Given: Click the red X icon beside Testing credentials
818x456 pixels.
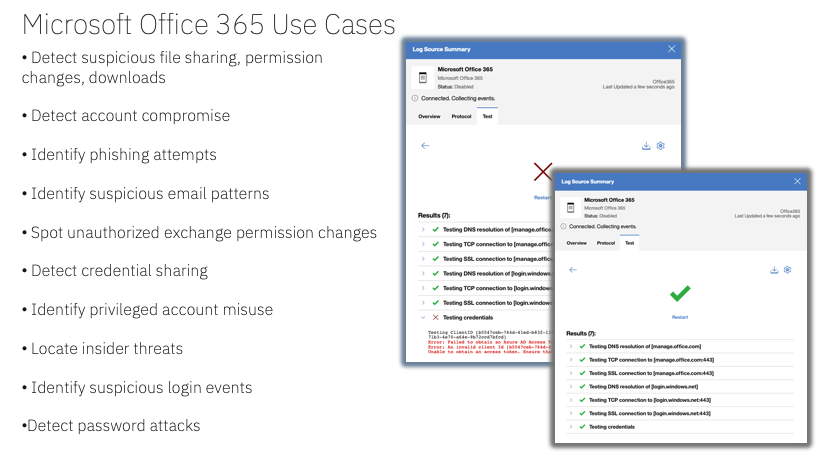Looking at the screenshot, I should [436, 317].
